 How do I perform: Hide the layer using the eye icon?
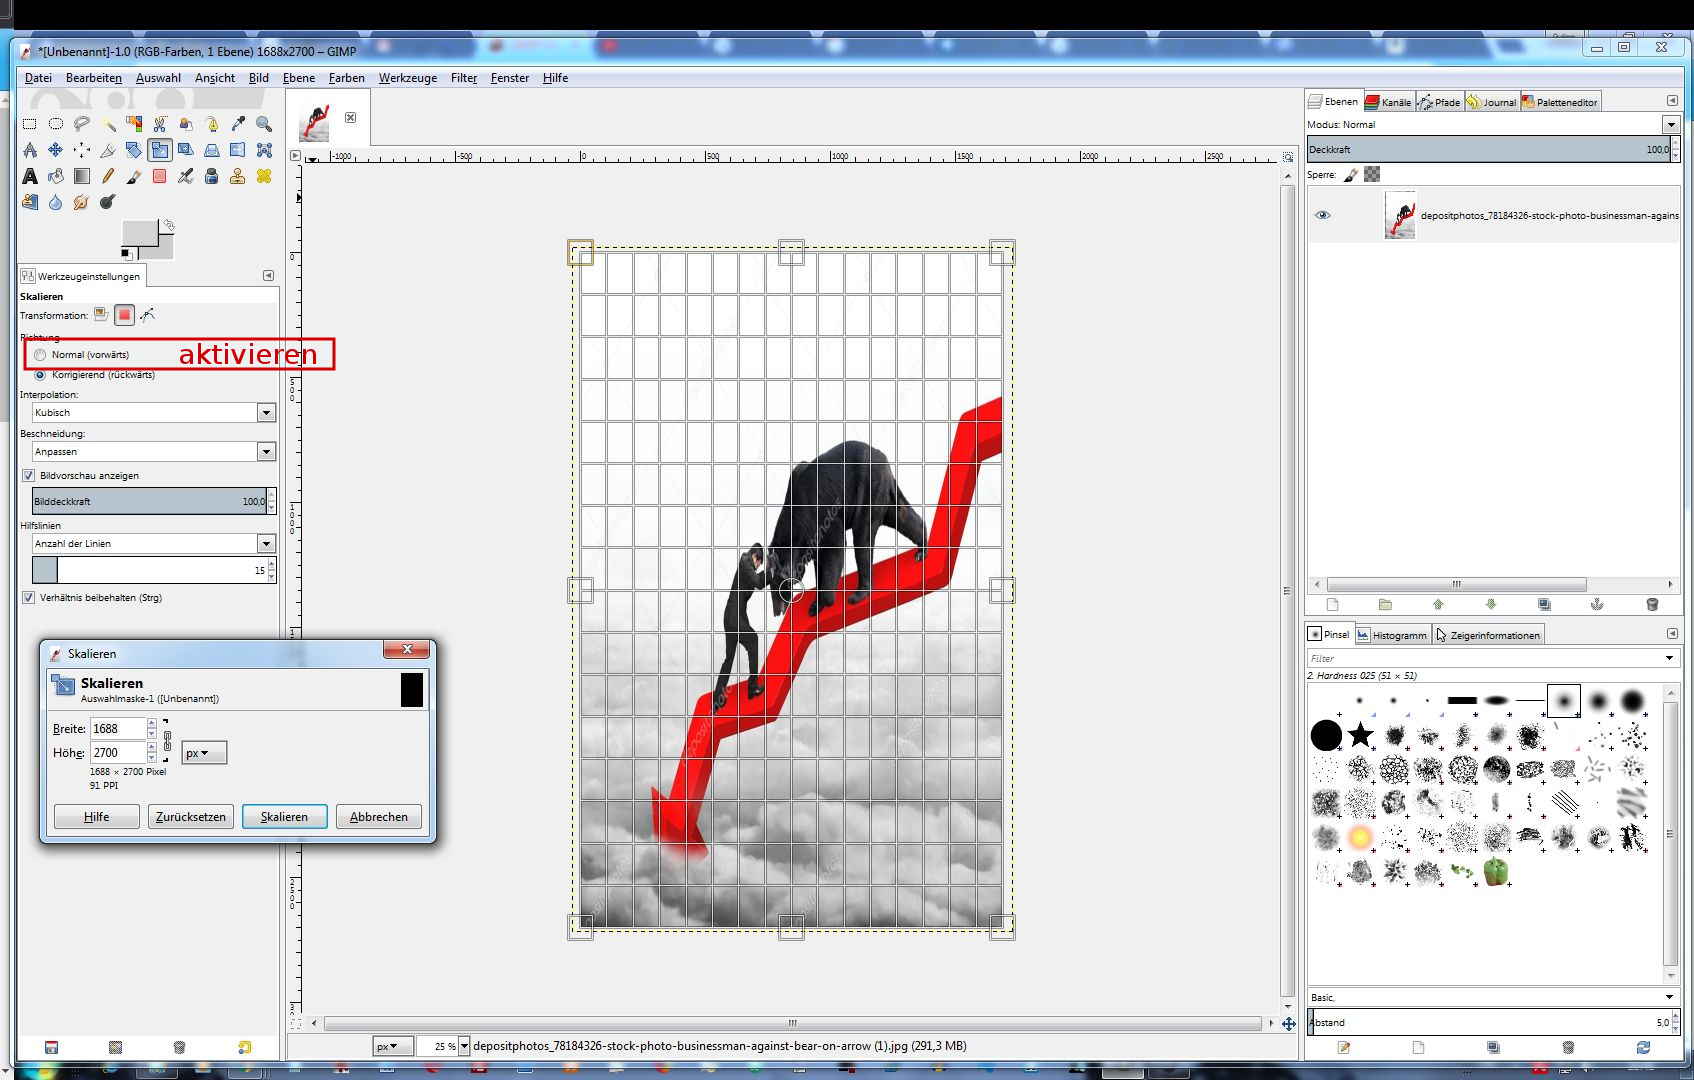(x=1322, y=215)
